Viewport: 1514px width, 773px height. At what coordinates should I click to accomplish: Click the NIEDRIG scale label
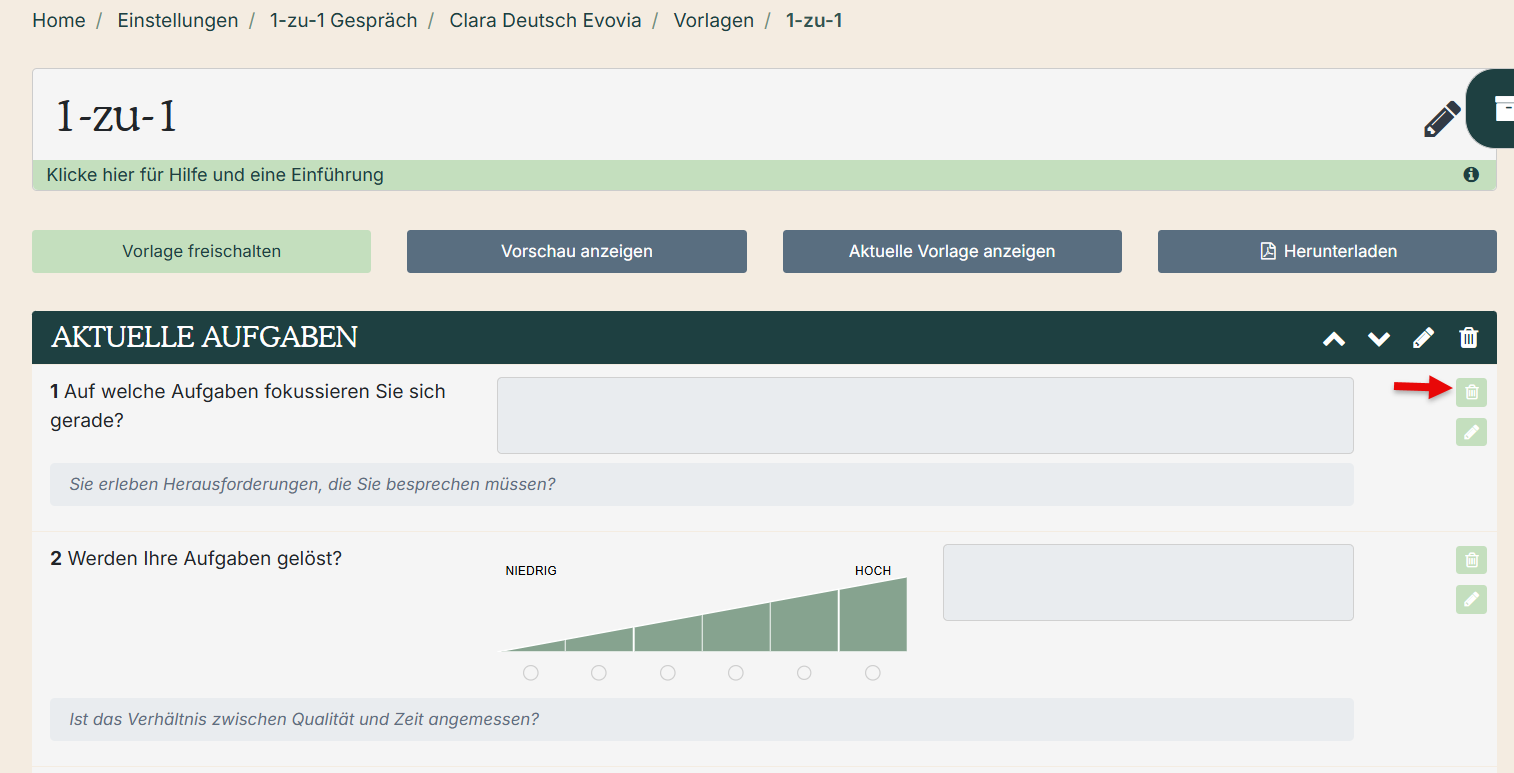click(531, 571)
